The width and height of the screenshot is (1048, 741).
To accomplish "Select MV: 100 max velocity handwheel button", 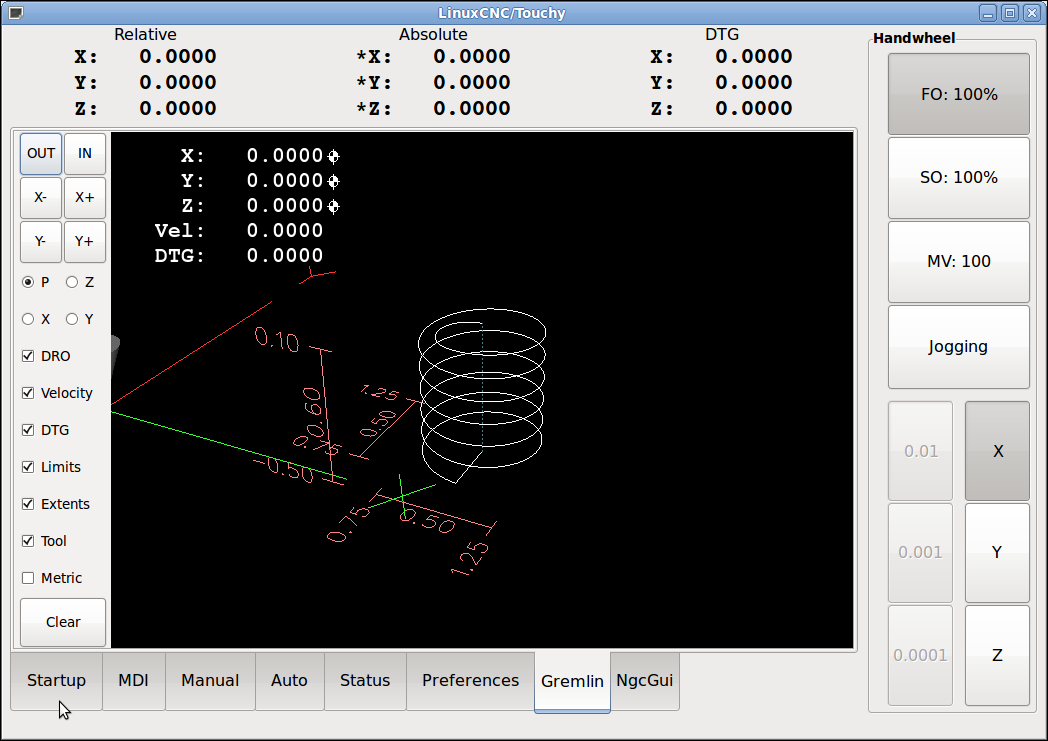I will coord(959,262).
